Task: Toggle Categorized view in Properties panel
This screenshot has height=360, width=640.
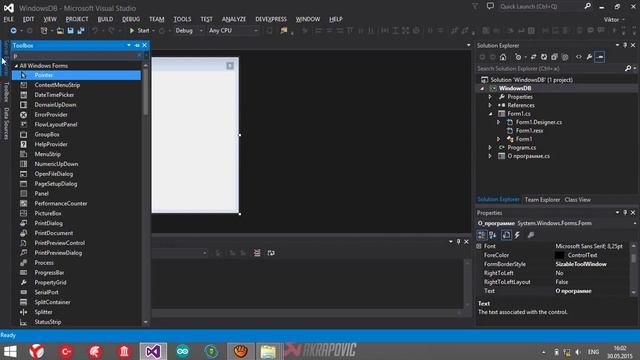Action: point(482,235)
